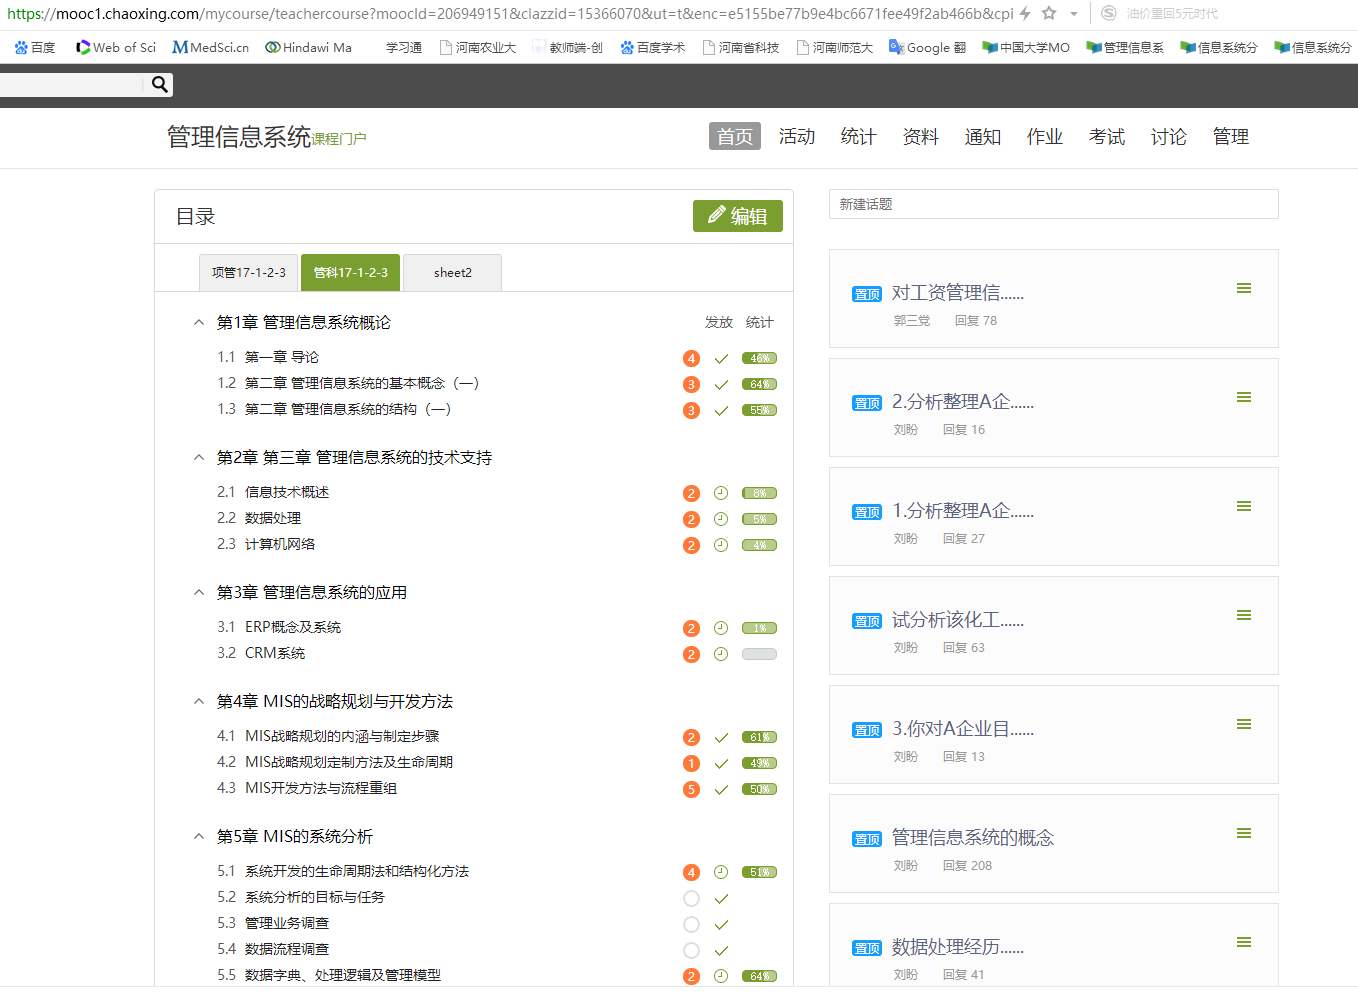
Task: Click the search magnifier icon
Action: 159,85
